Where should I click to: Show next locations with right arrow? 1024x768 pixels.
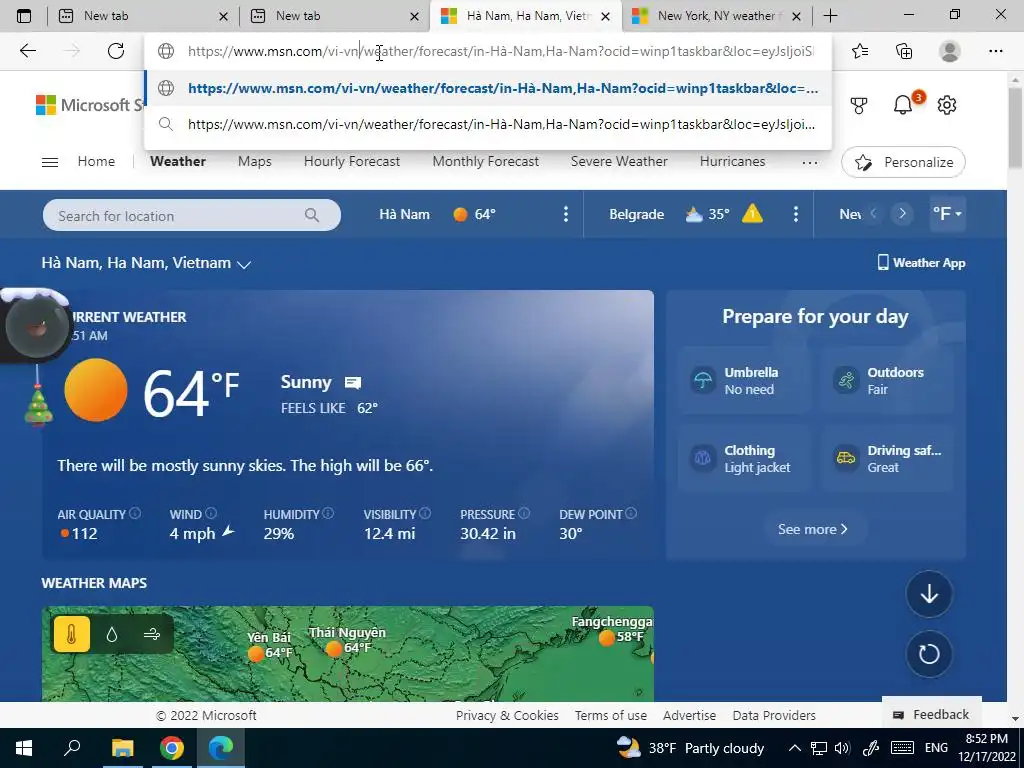(902, 214)
